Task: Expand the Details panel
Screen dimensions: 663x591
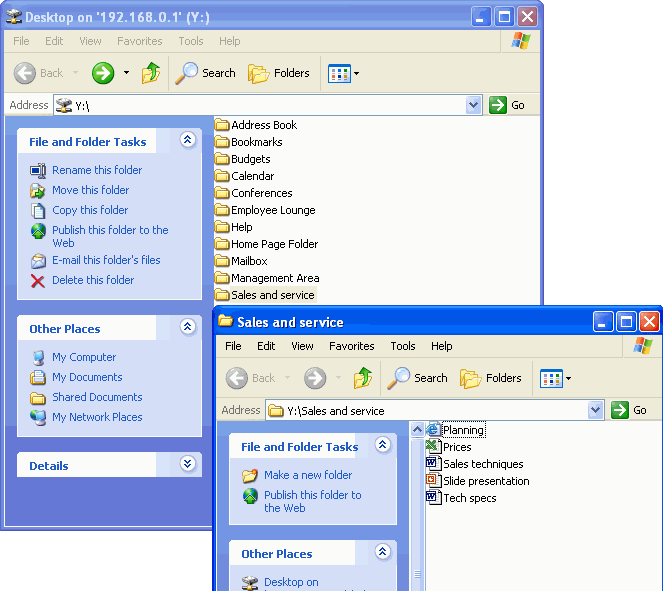Action: [x=187, y=465]
